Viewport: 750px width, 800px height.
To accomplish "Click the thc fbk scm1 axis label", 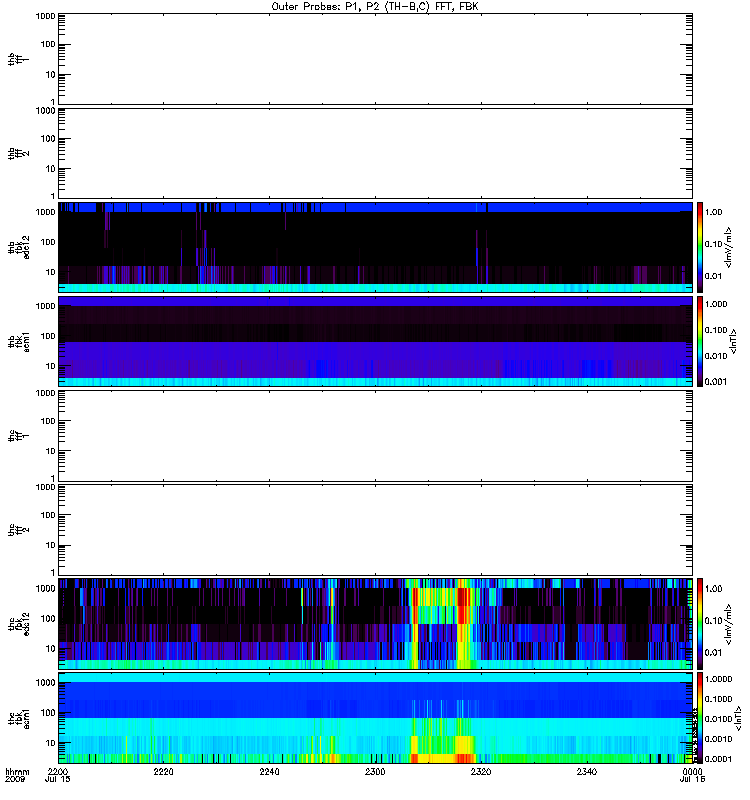I will point(18,718).
